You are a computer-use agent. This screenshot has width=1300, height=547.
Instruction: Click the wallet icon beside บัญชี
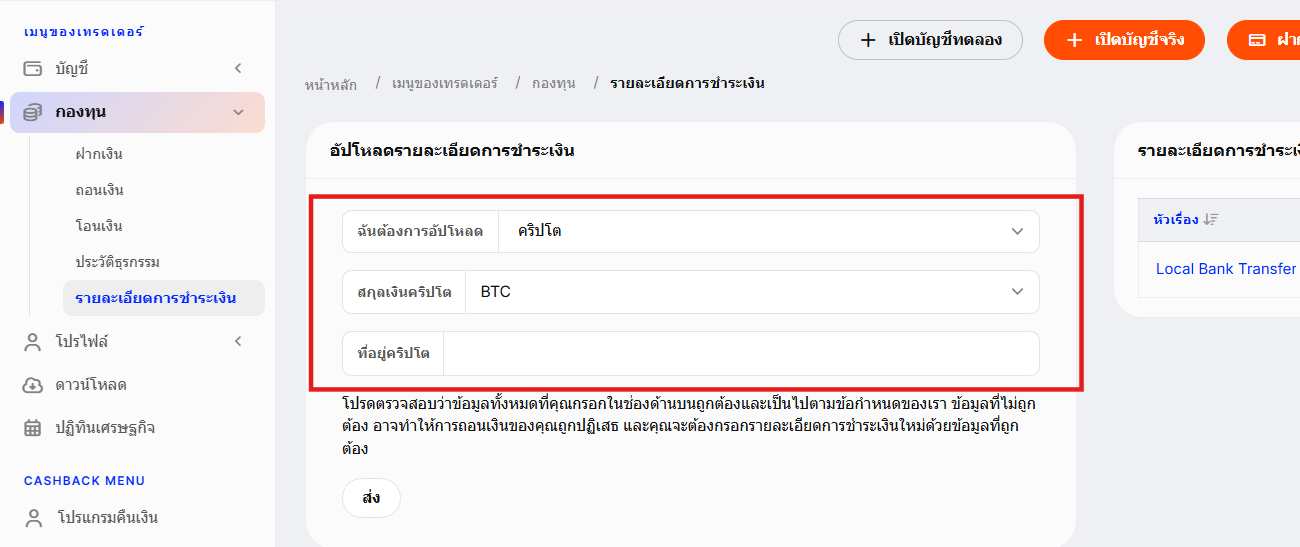click(33, 69)
